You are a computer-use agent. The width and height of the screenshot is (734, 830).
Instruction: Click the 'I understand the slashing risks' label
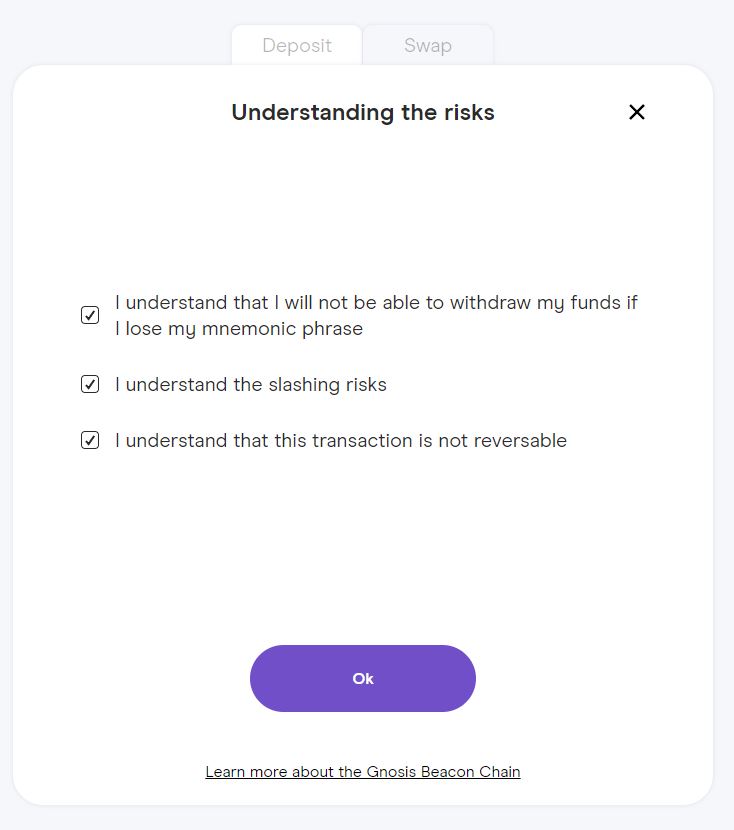tap(250, 384)
